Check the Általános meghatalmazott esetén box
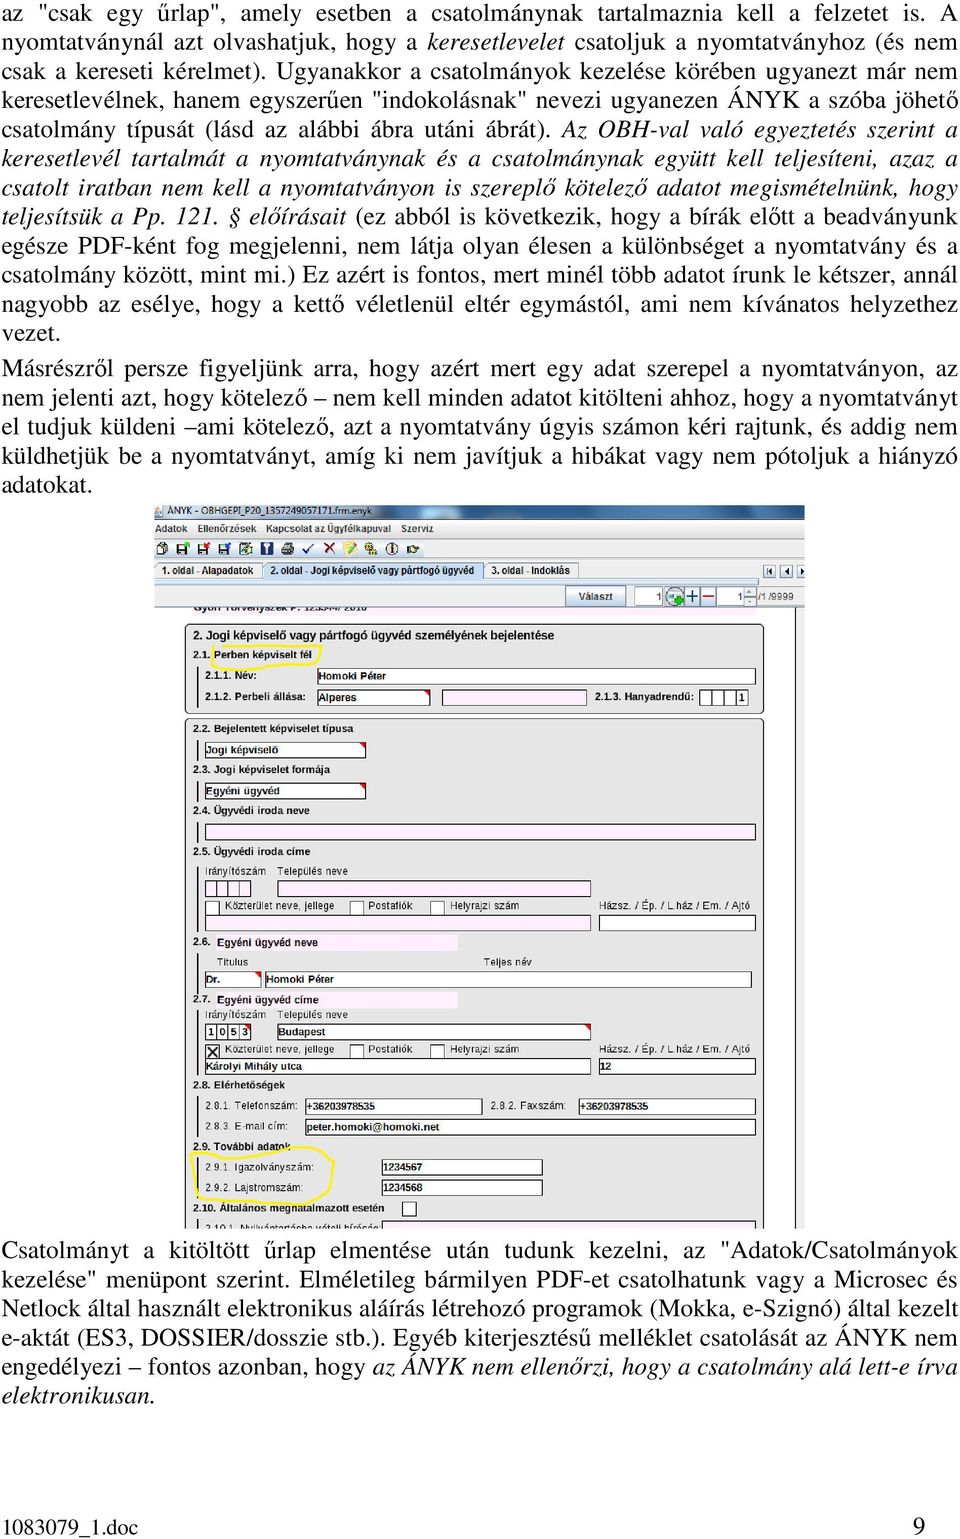960x1539 pixels. click(409, 1209)
